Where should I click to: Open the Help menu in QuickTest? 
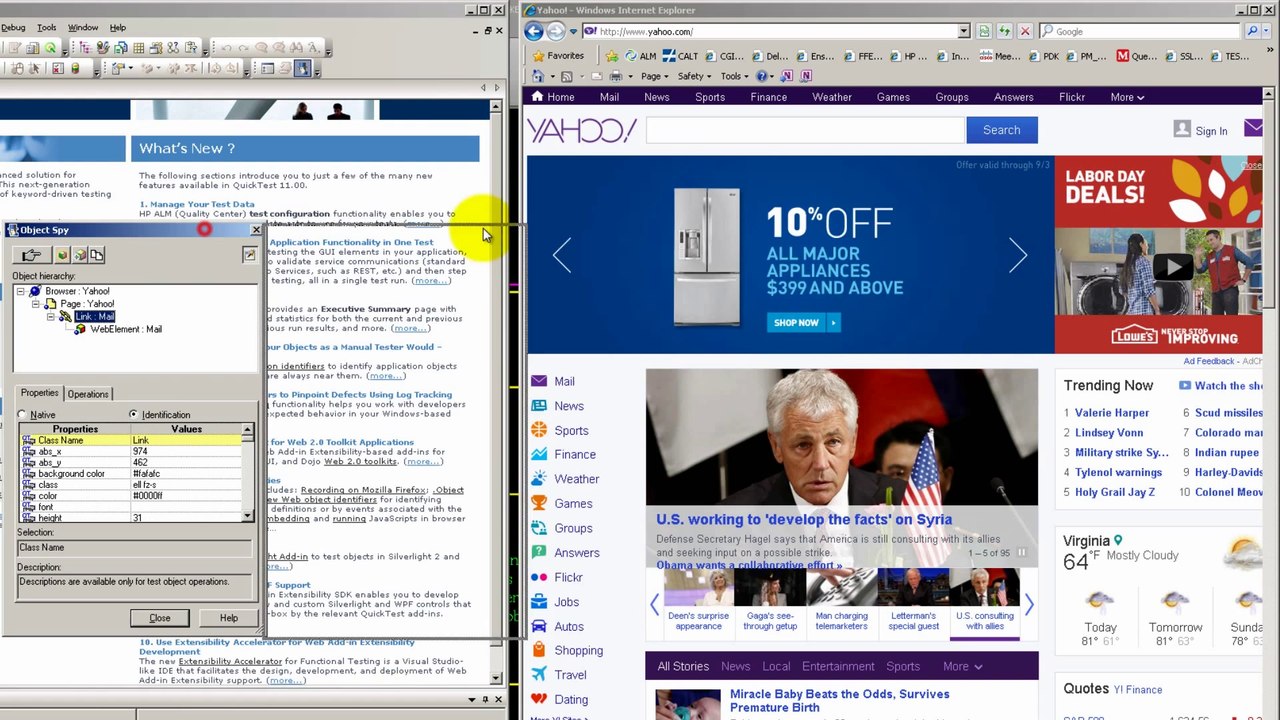[x=118, y=28]
